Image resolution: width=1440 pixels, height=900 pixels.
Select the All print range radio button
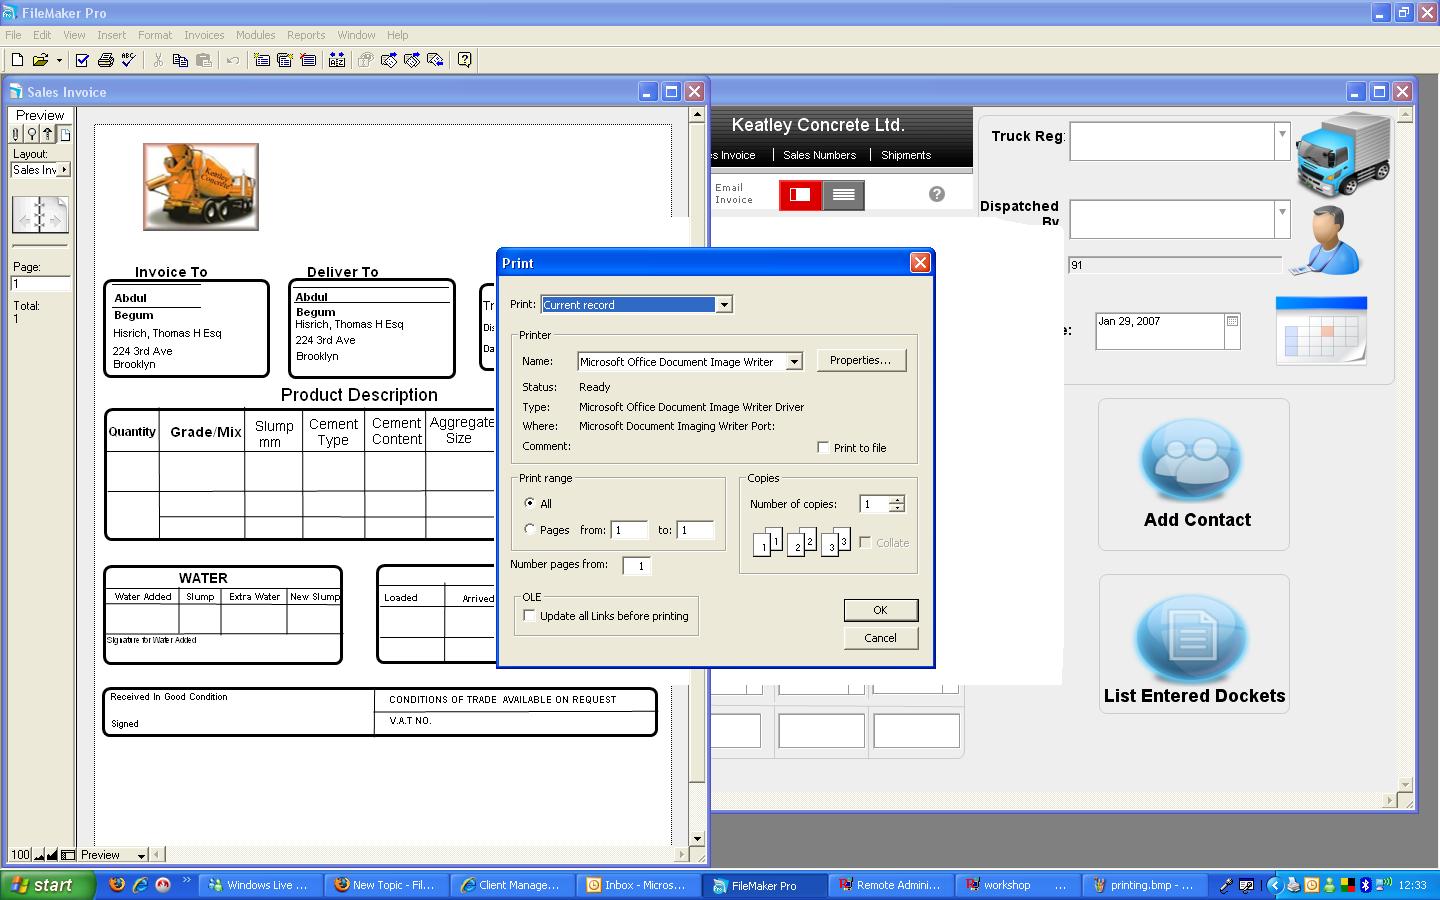tap(529, 503)
